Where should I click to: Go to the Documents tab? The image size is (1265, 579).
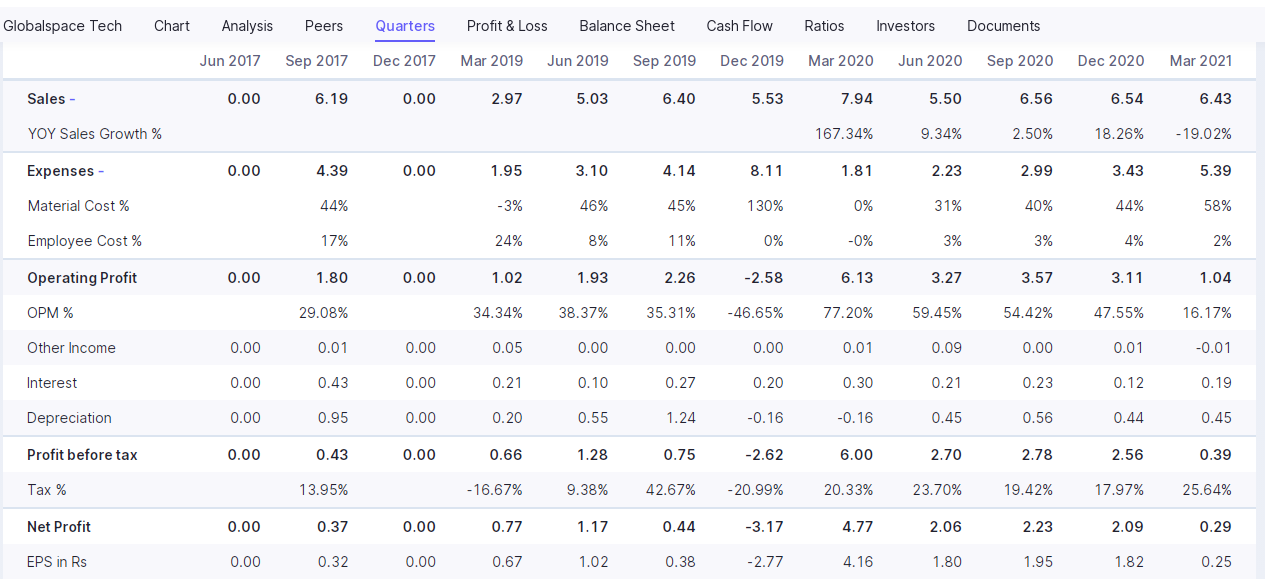(1003, 26)
